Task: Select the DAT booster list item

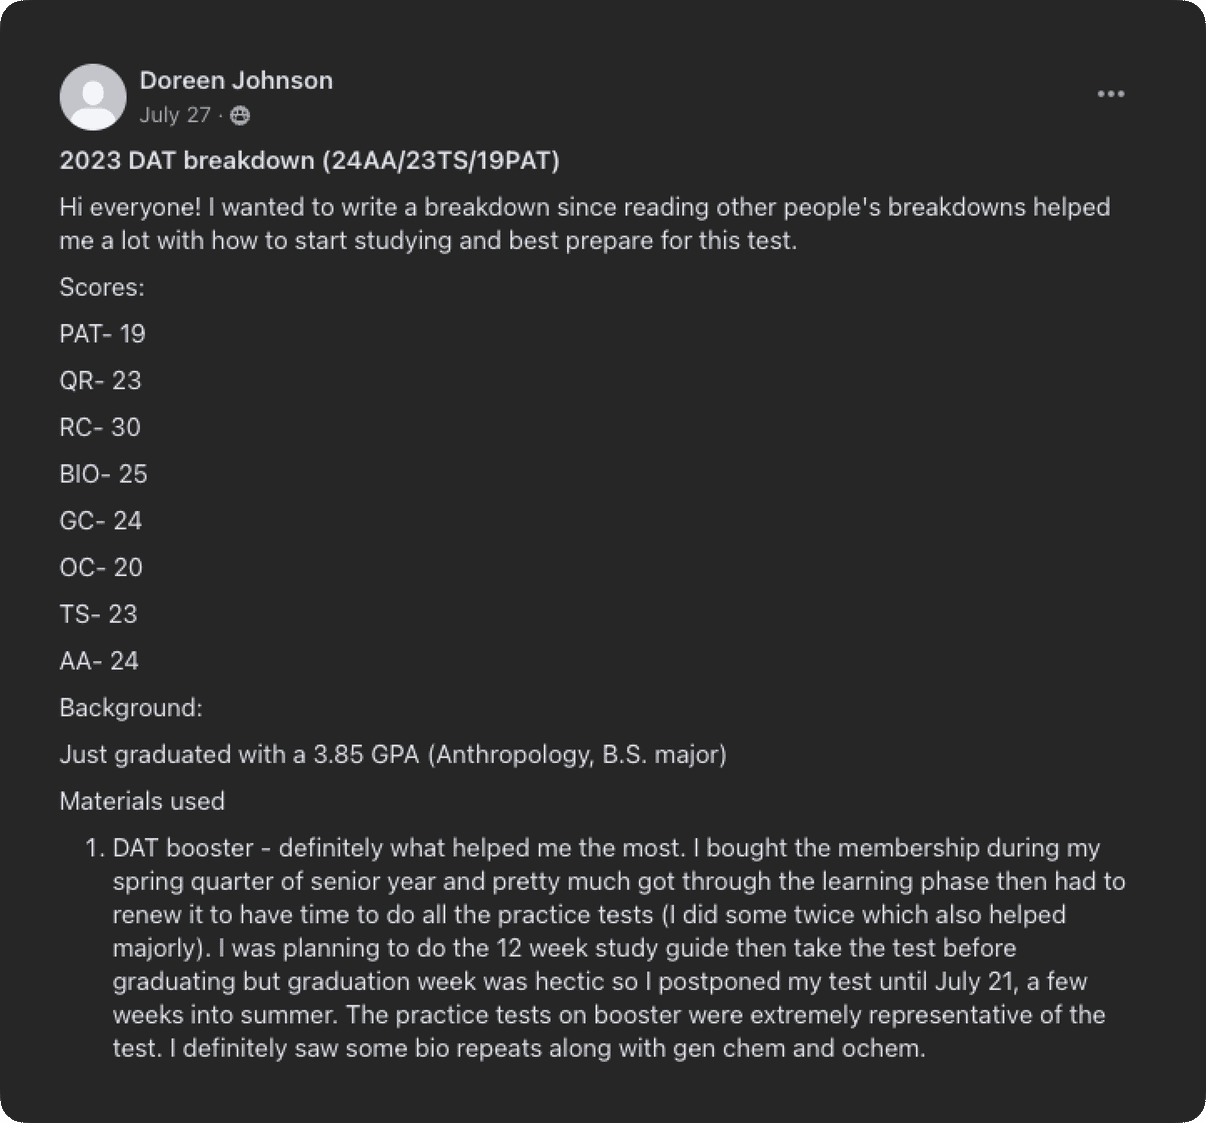Action: coord(600,948)
